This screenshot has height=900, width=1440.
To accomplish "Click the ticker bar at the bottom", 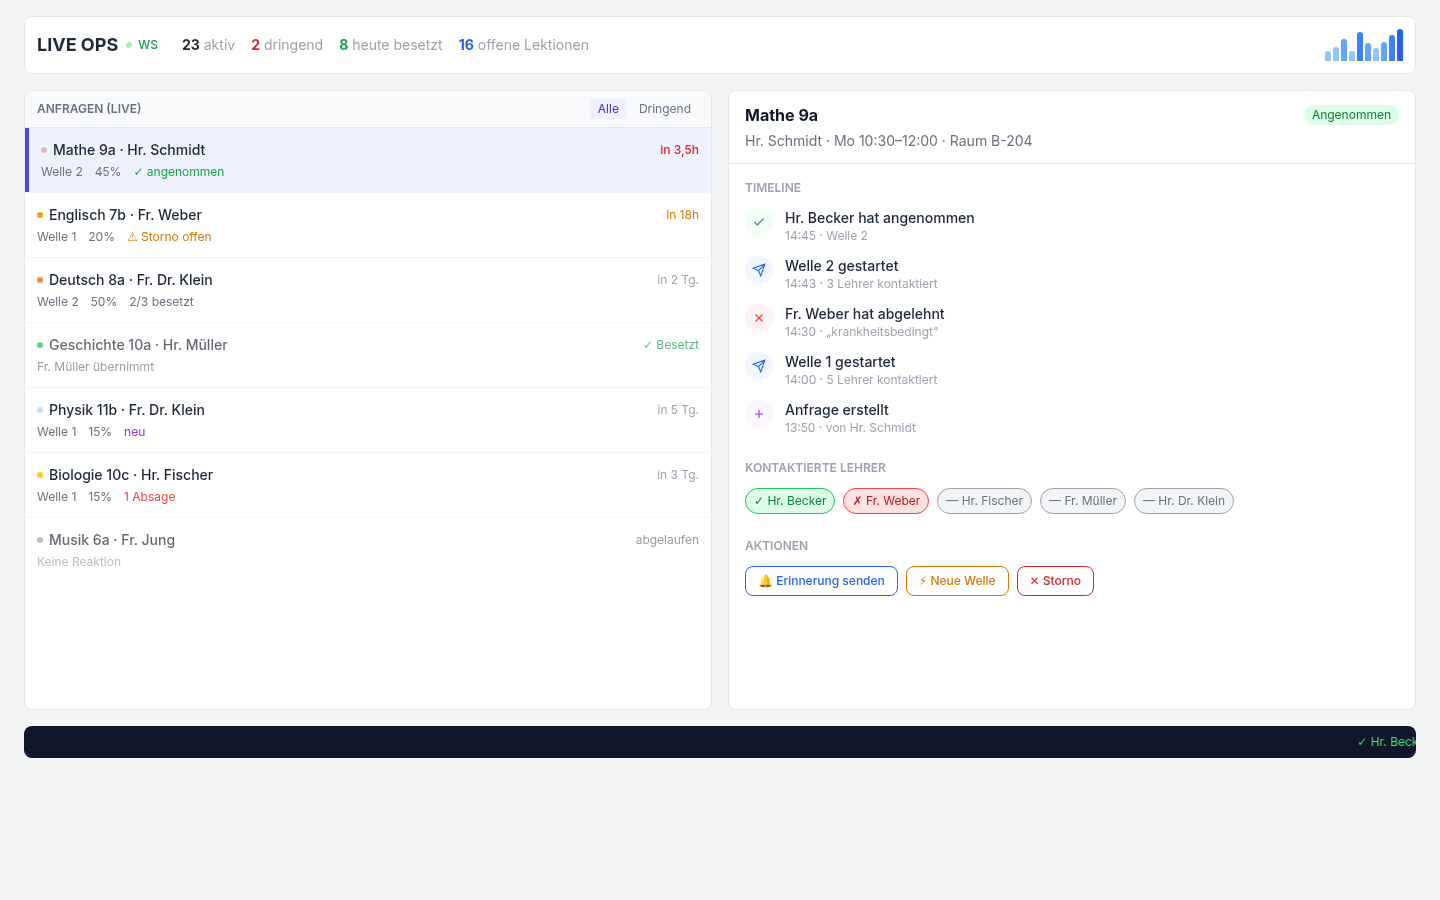I will point(720,742).
